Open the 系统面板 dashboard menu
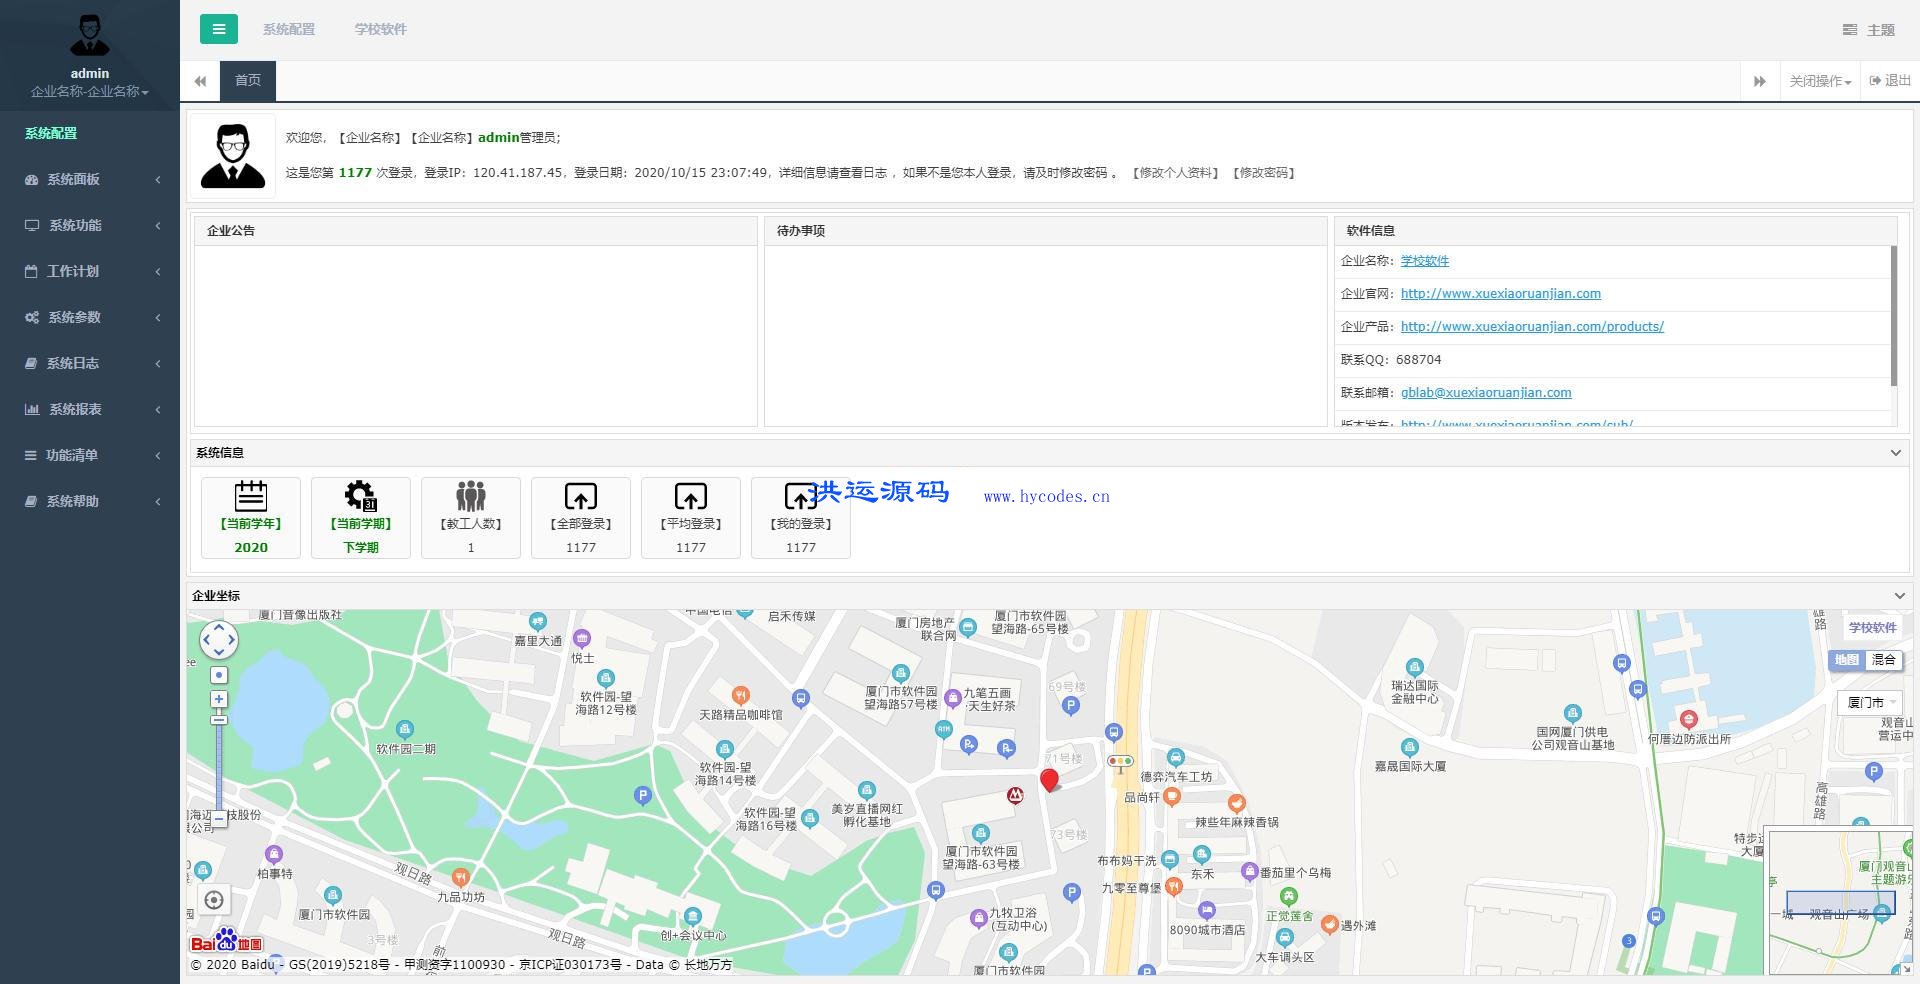Screen dimensions: 1920x984 90,179
